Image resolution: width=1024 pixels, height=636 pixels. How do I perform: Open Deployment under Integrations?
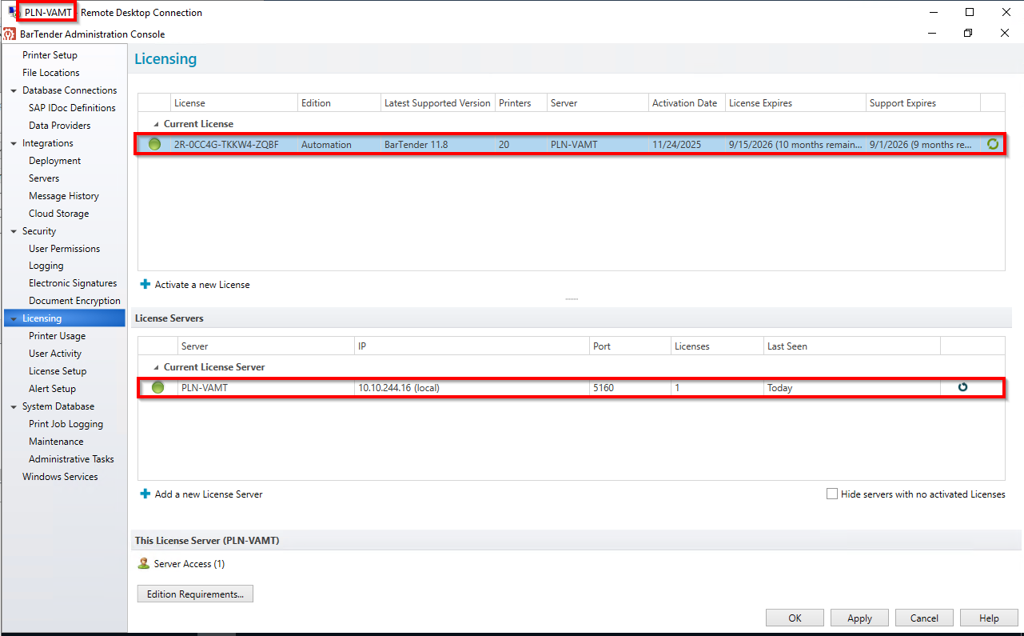coord(55,161)
